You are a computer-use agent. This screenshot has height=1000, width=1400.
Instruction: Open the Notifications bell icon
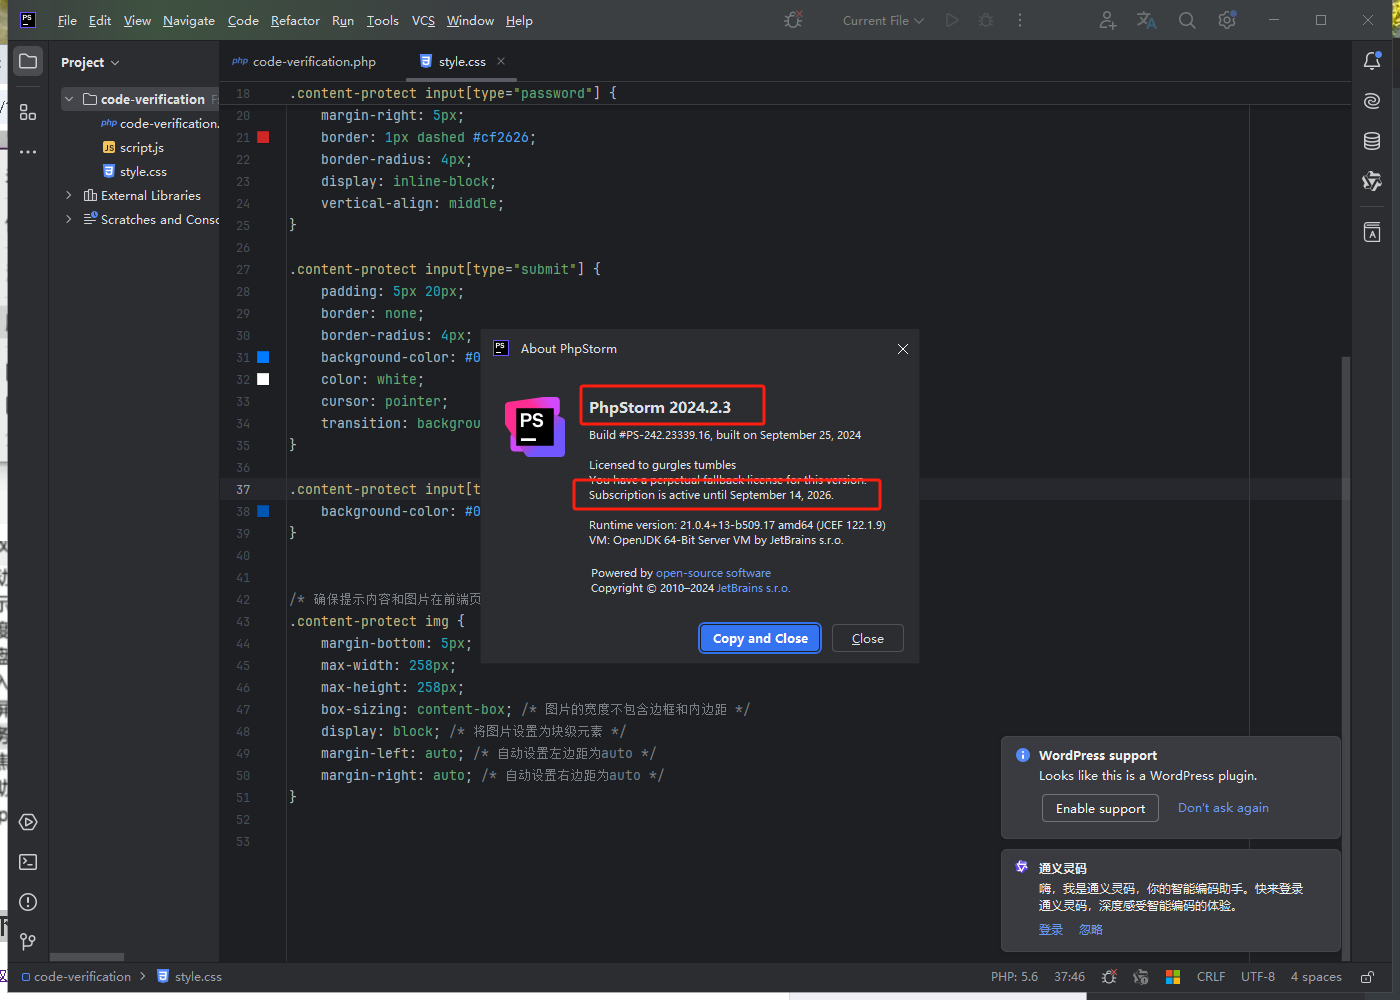pos(1372,61)
